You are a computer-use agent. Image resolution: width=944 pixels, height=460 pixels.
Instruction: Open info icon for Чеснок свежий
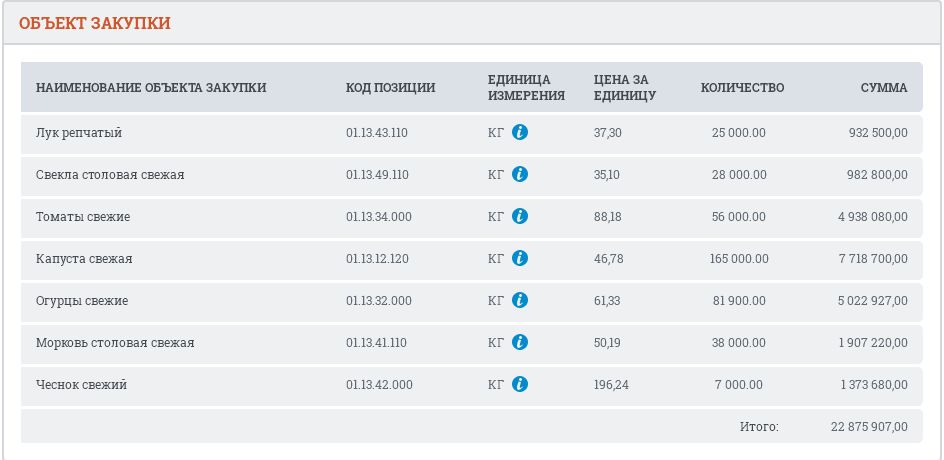[520, 384]
